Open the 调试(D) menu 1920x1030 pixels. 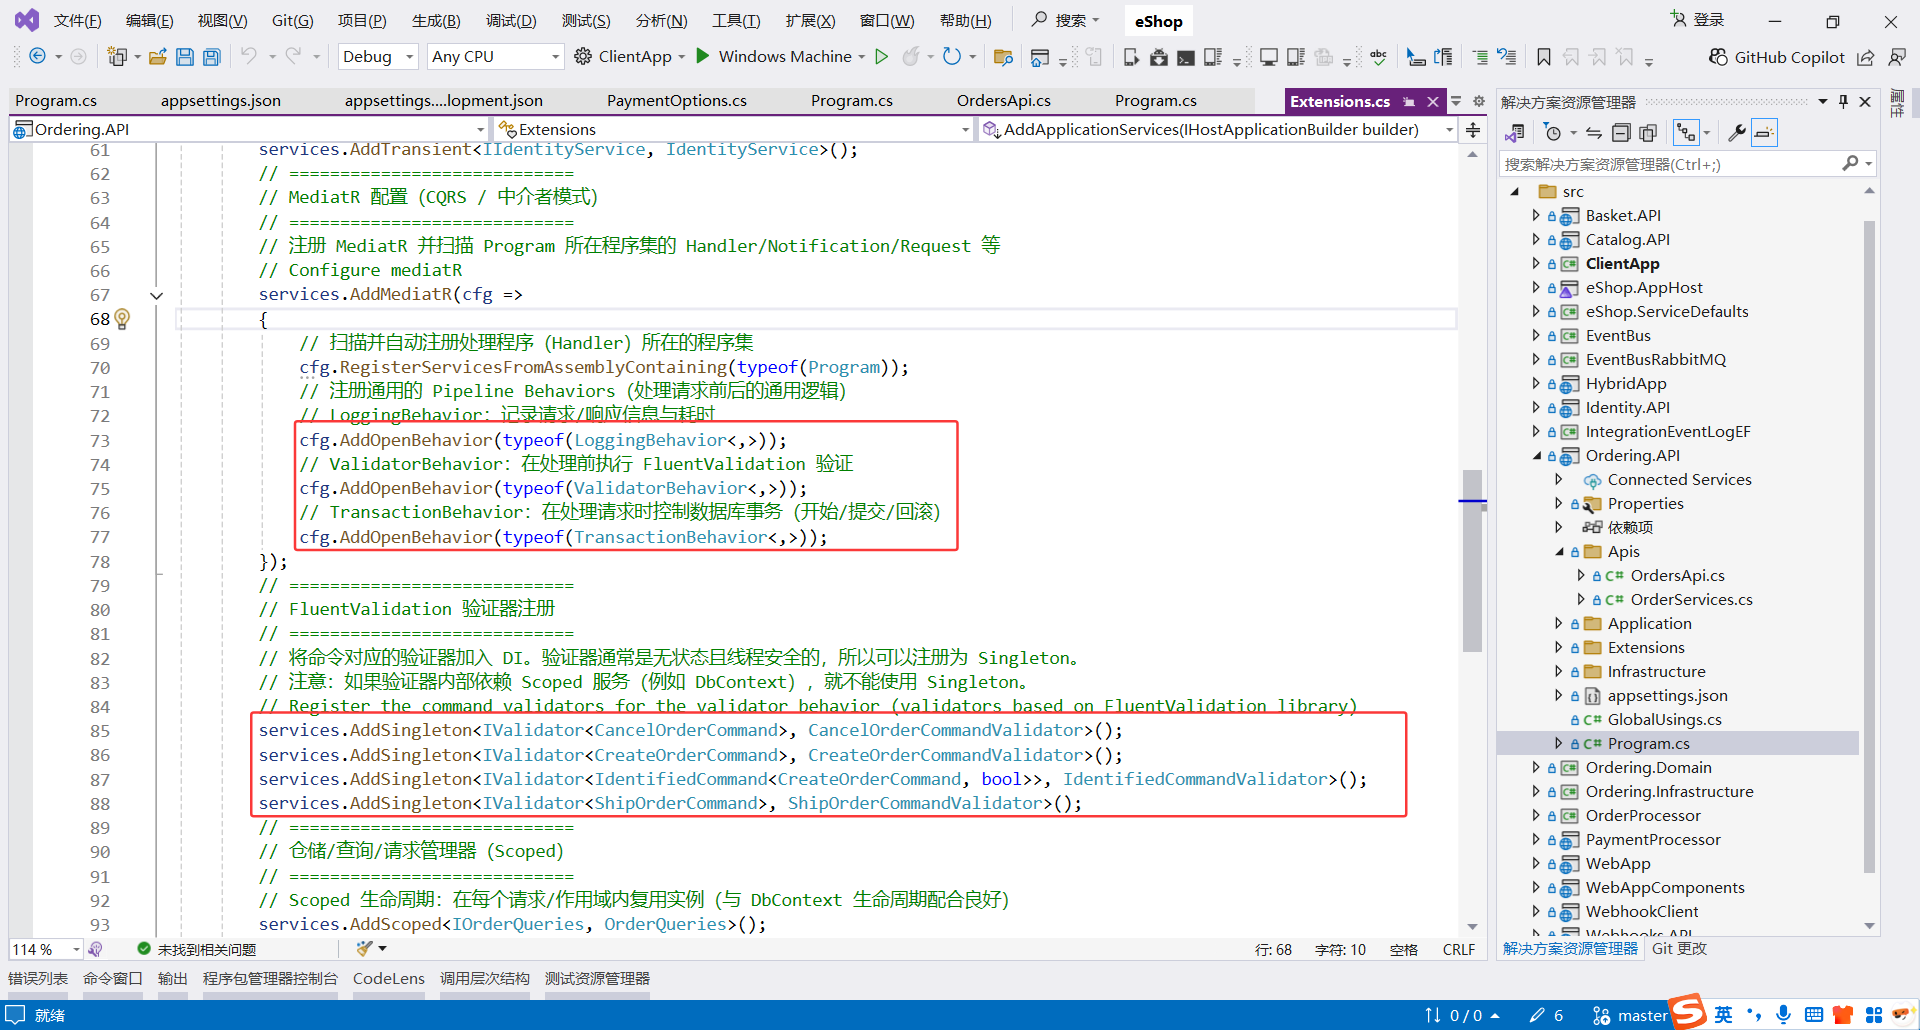[511, 20]
